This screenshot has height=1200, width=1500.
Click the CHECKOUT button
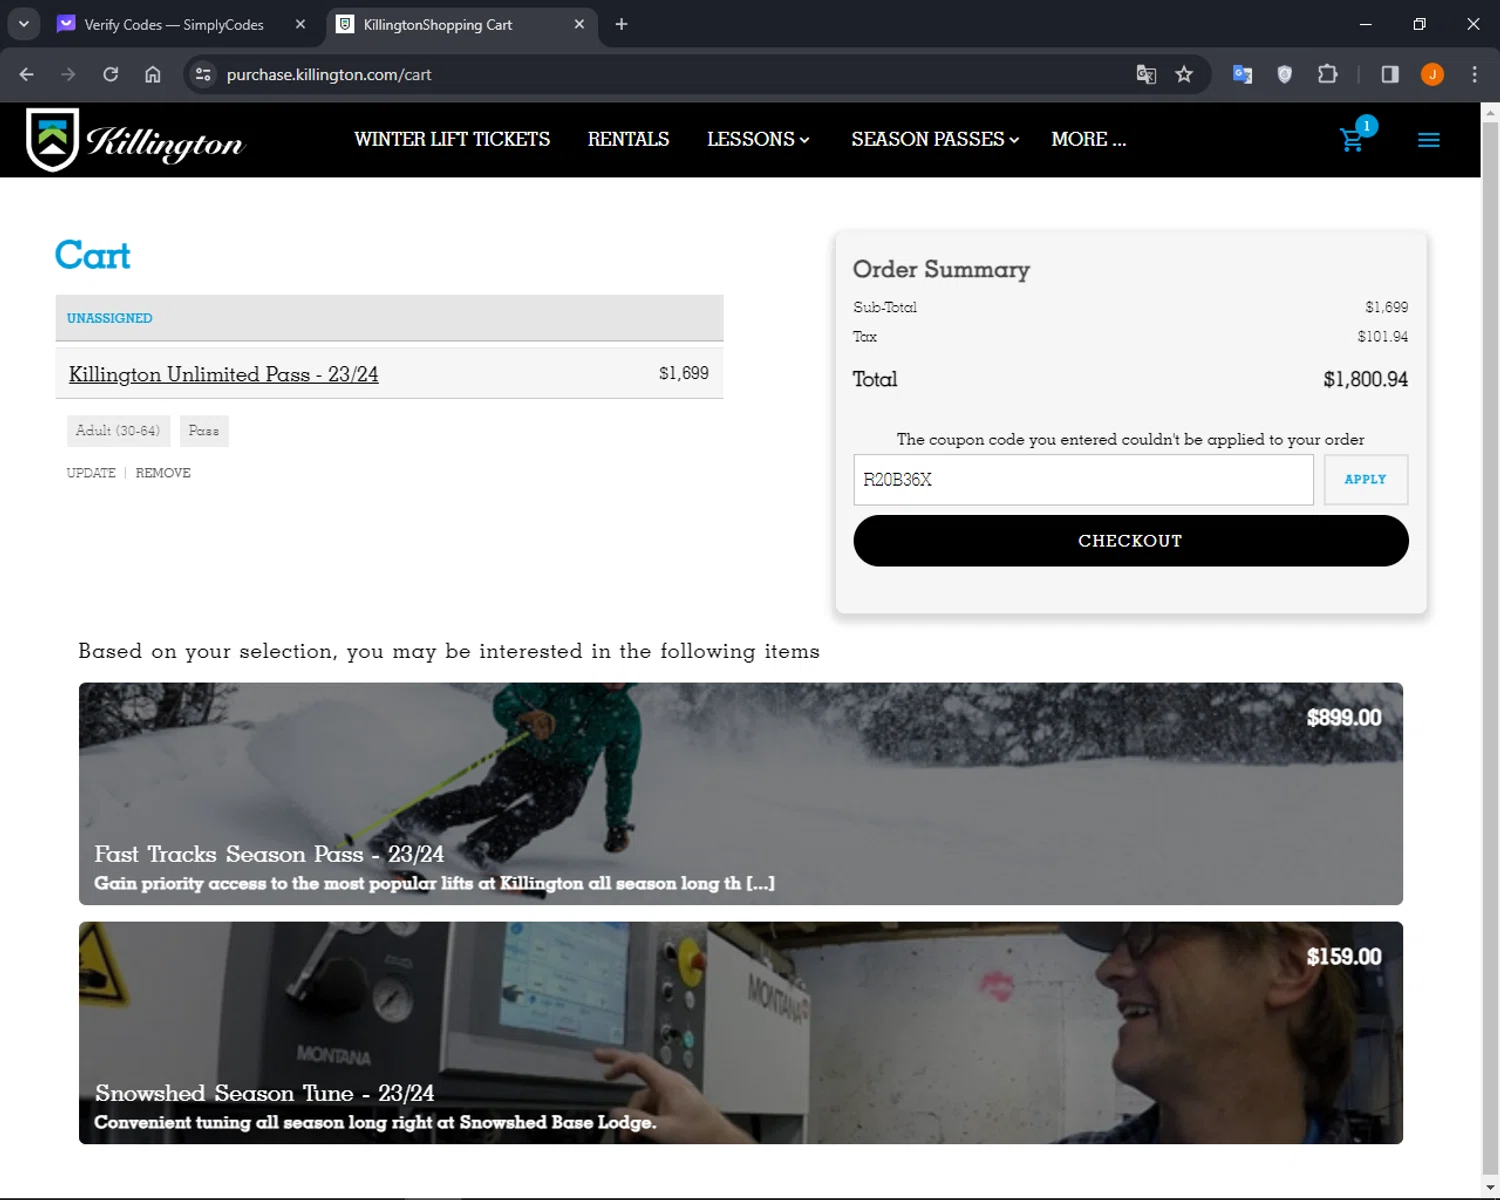pos(1130,541)
